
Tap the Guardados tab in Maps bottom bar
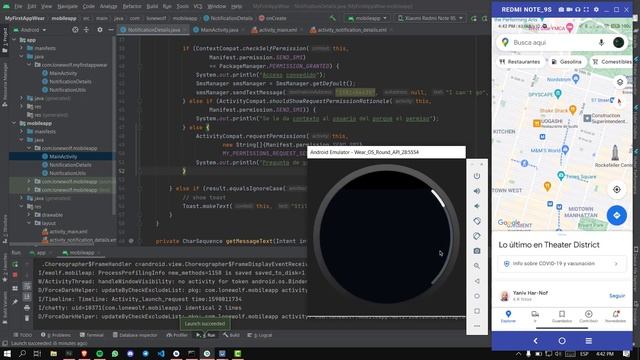point(562,316)
